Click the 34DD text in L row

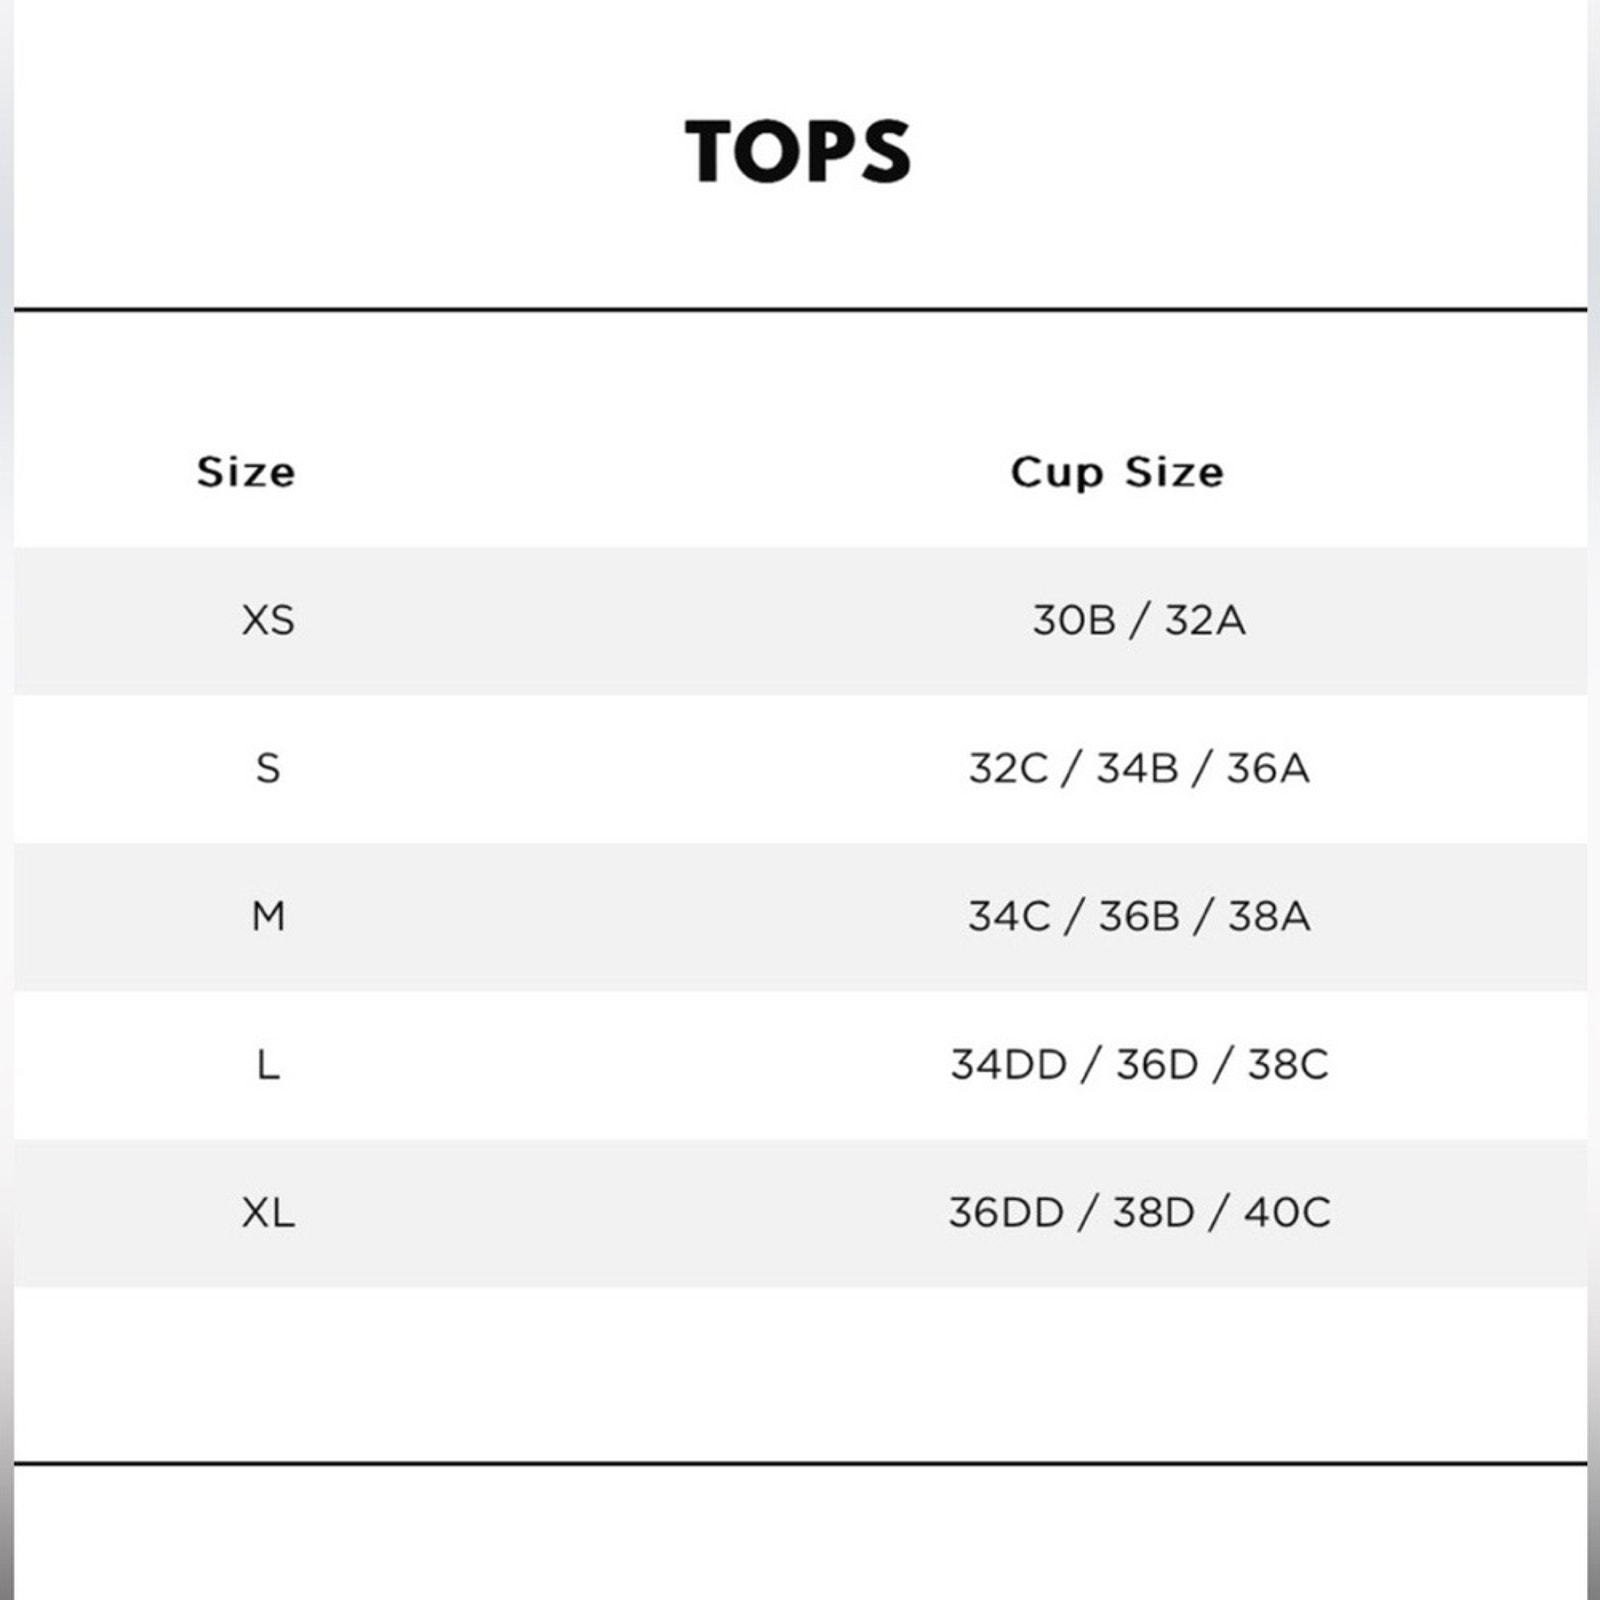point(1009,1065)
